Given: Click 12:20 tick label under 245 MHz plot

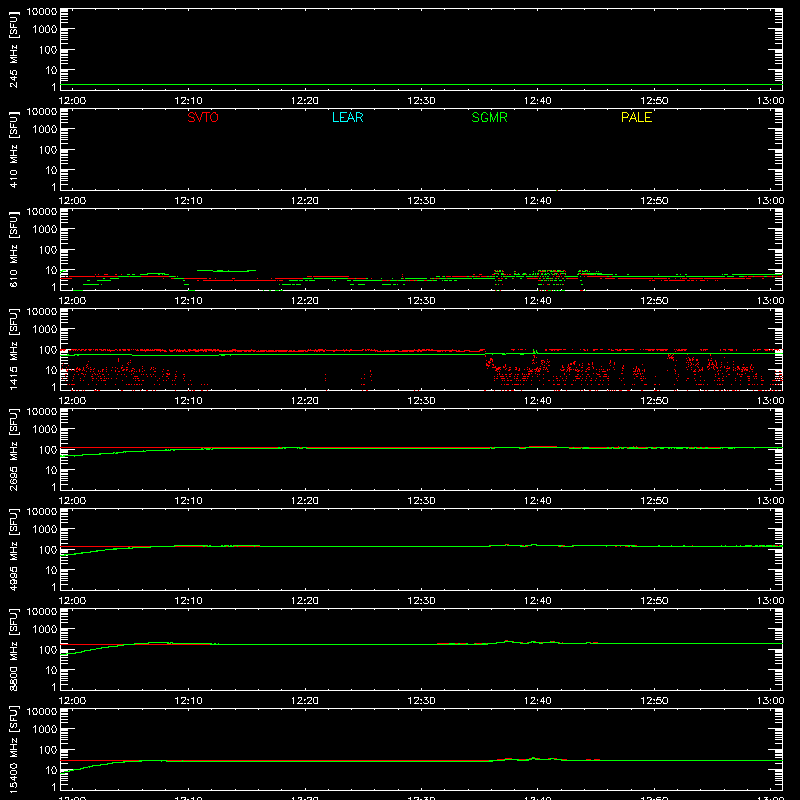Looking at the screenshot, I should coord(305,101).
